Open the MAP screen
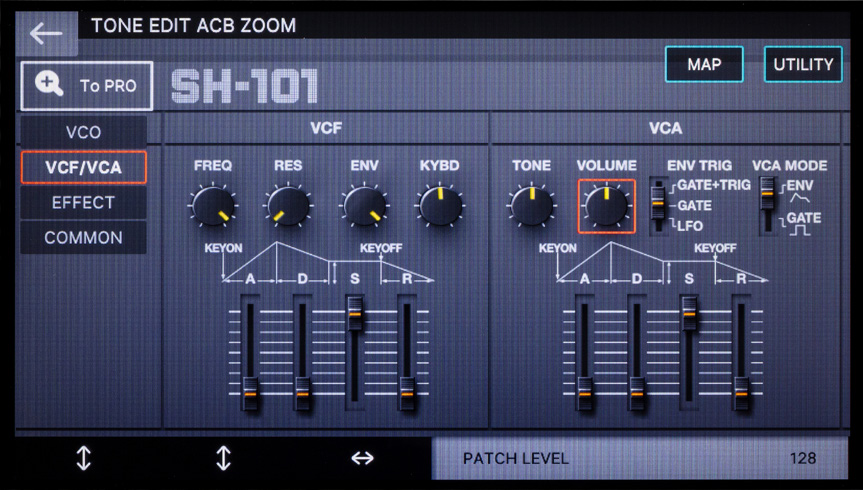 click(704, 64)
